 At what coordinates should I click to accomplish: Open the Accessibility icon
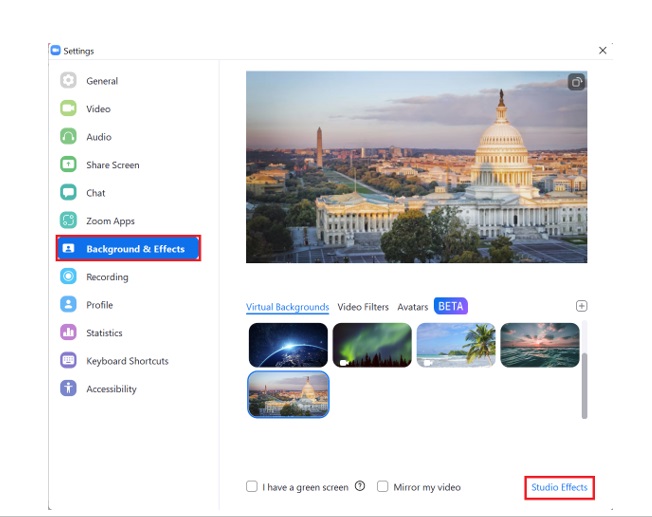(68, 389)
